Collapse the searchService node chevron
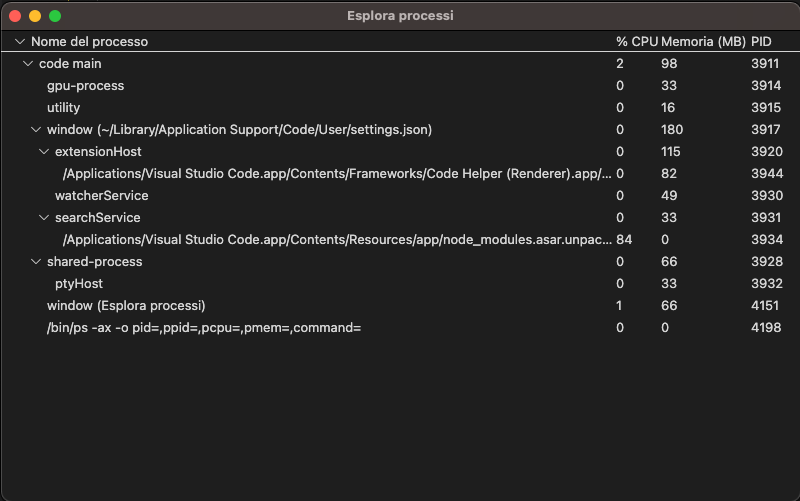Screen dimensions: 800x501 44,217
